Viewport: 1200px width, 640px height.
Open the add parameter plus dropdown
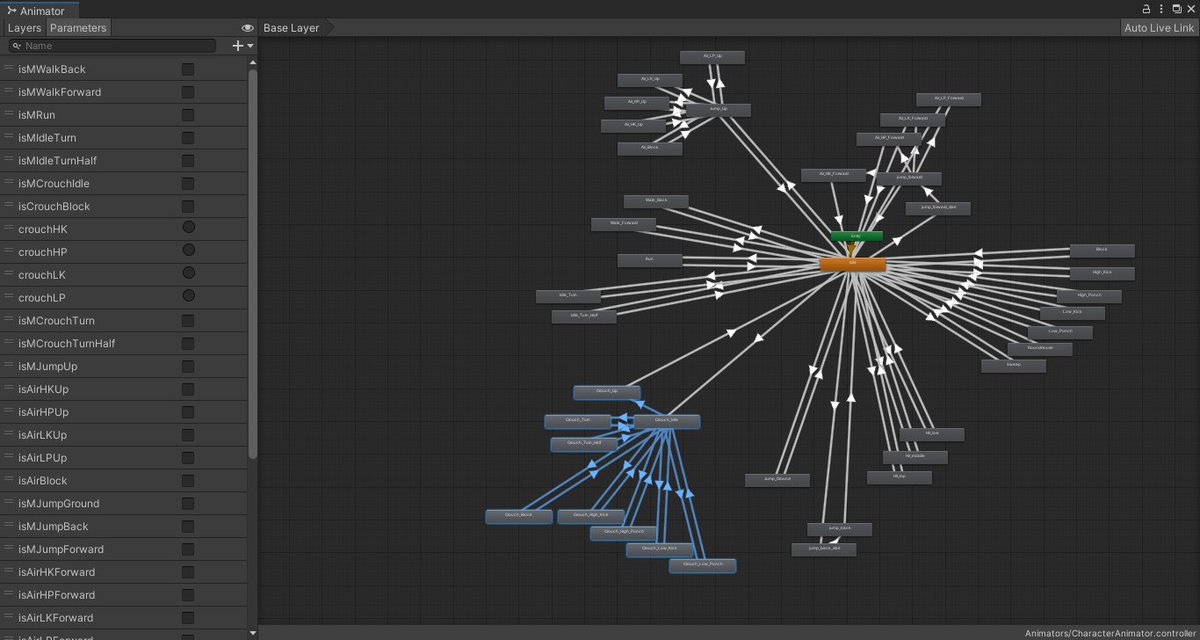241,46
